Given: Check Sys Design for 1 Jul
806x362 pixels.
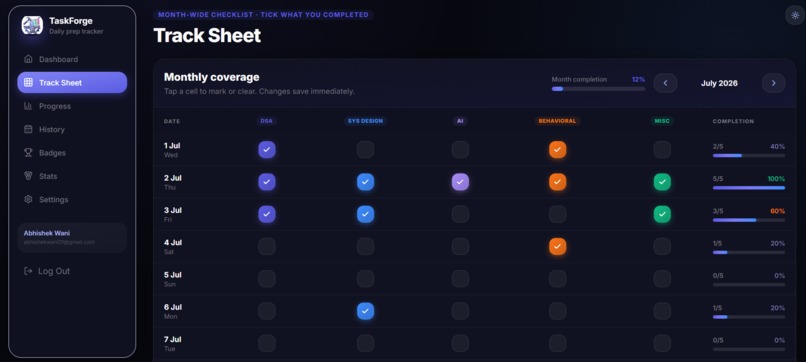Looking at the screenshot, I should [x=365, y=150].
